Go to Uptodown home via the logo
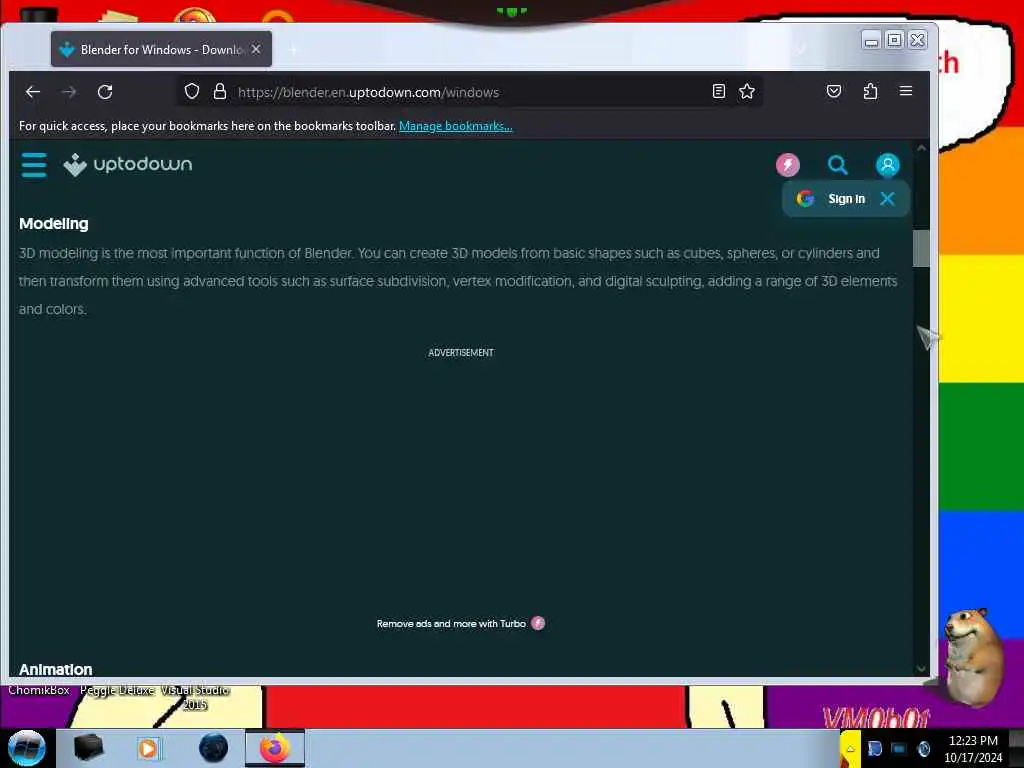1024x768 pixels. tap(128, 165)
